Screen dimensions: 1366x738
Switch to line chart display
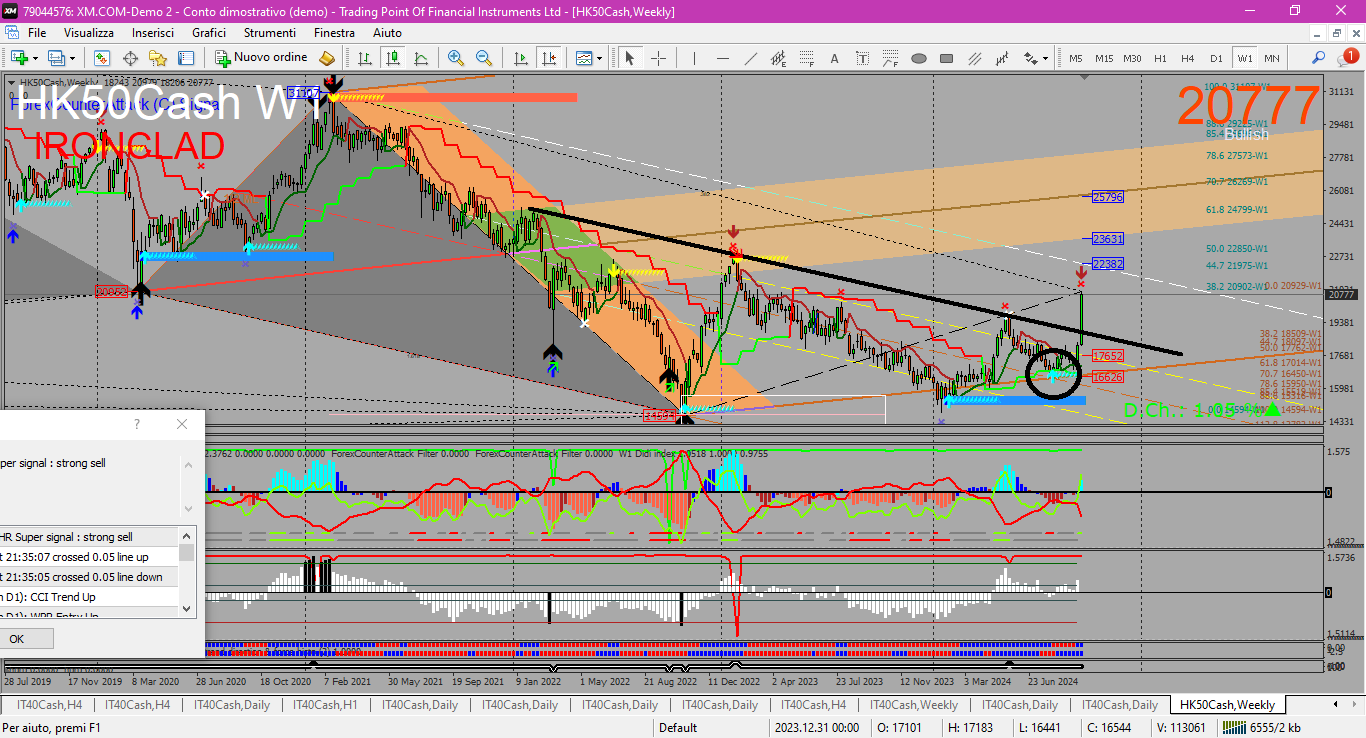point(421,58)
